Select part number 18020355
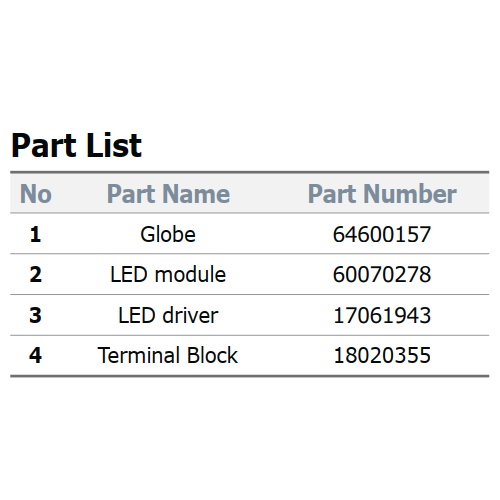 click(382, 355)
